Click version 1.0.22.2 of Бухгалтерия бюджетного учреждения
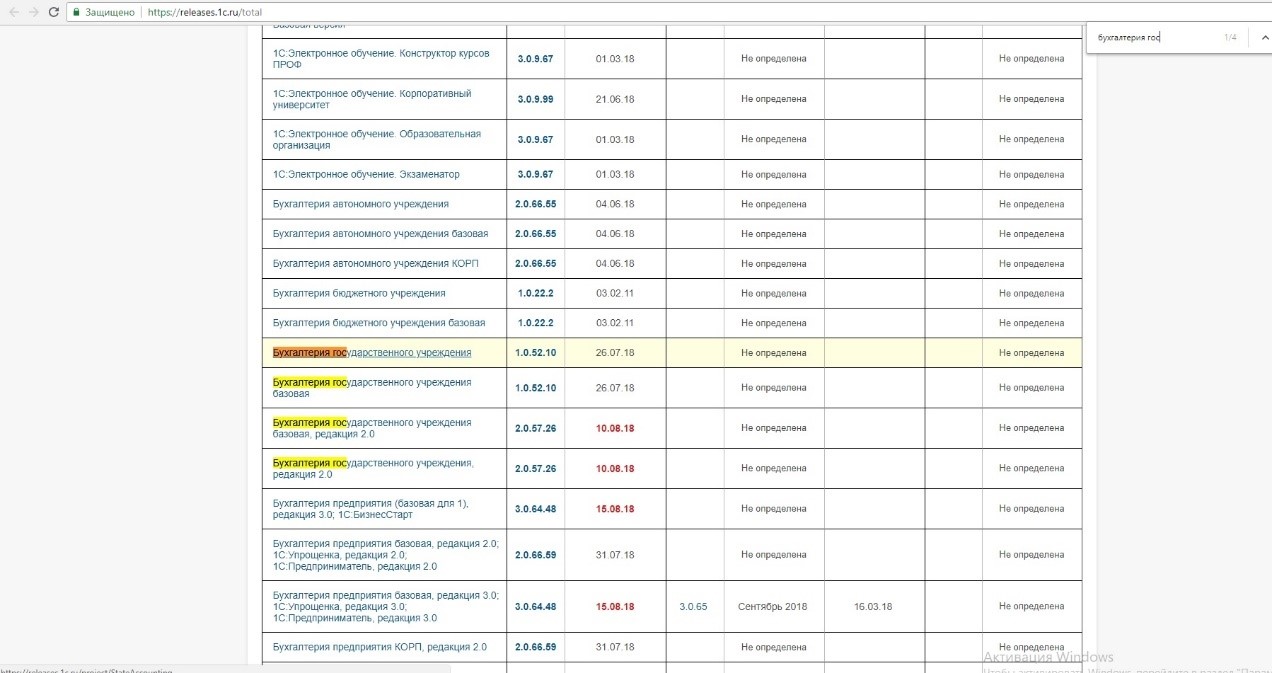 click(535, 294)
